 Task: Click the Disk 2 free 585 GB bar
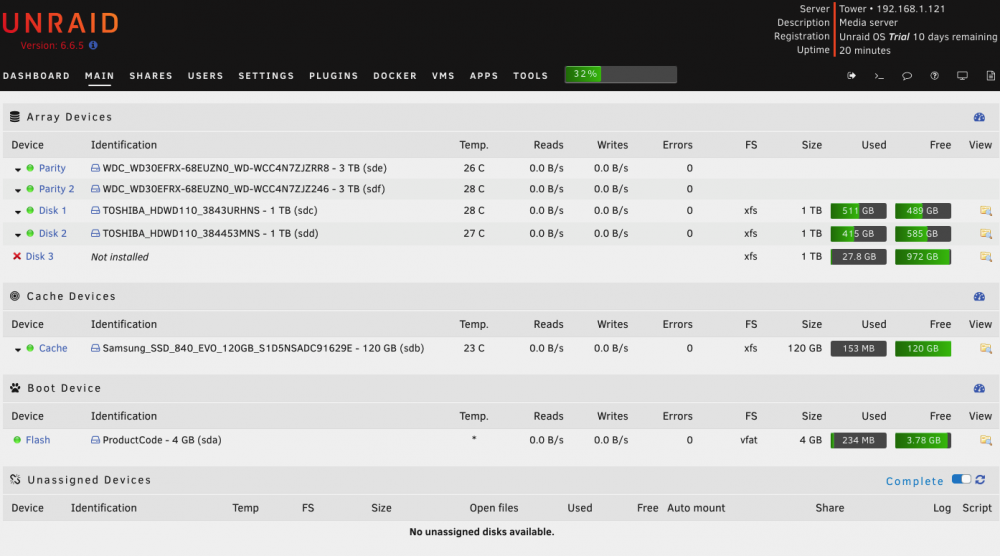point(923,234)
